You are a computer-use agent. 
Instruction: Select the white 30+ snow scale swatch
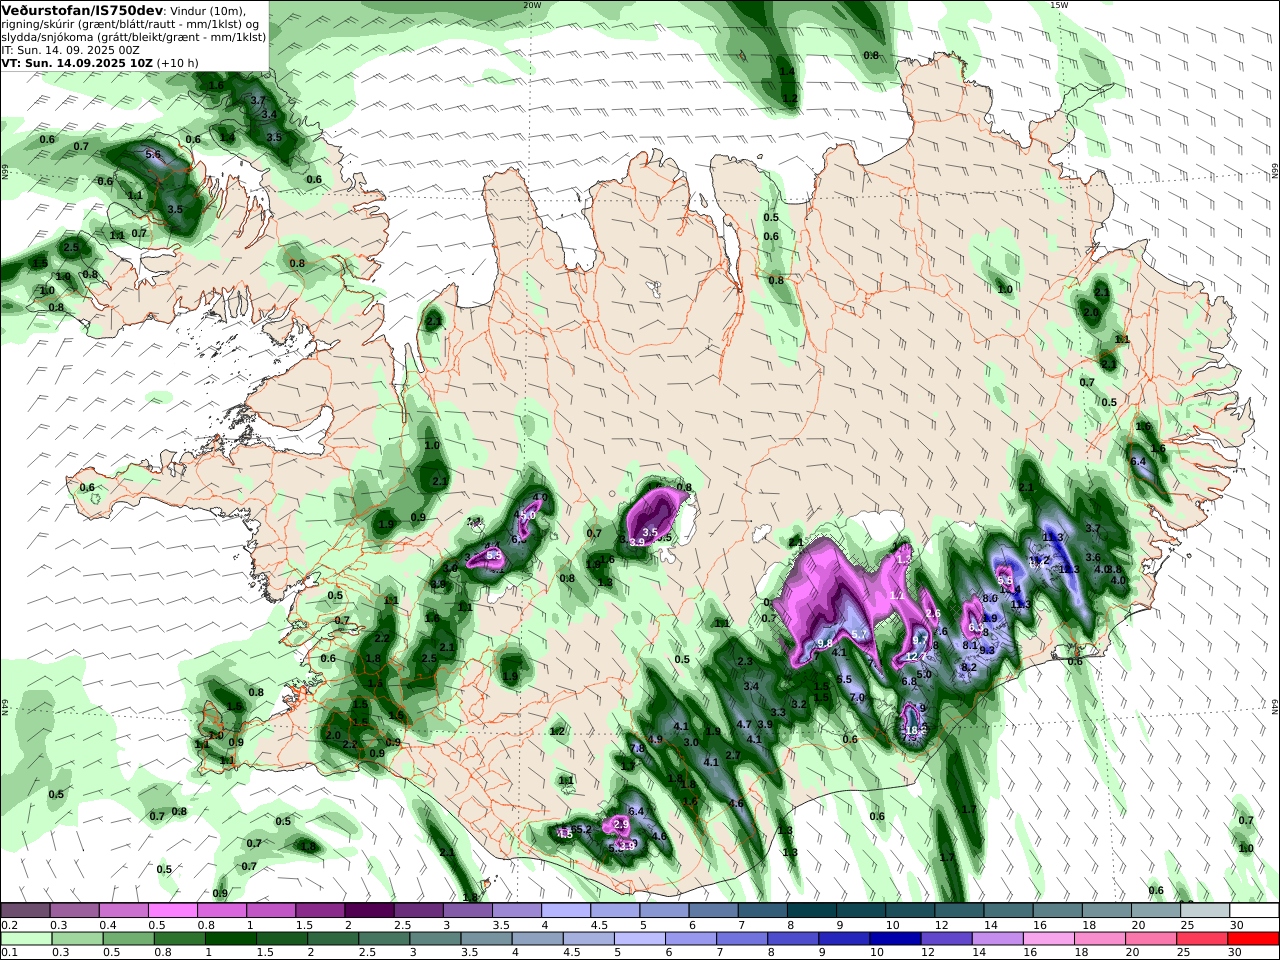point(1253,910)
